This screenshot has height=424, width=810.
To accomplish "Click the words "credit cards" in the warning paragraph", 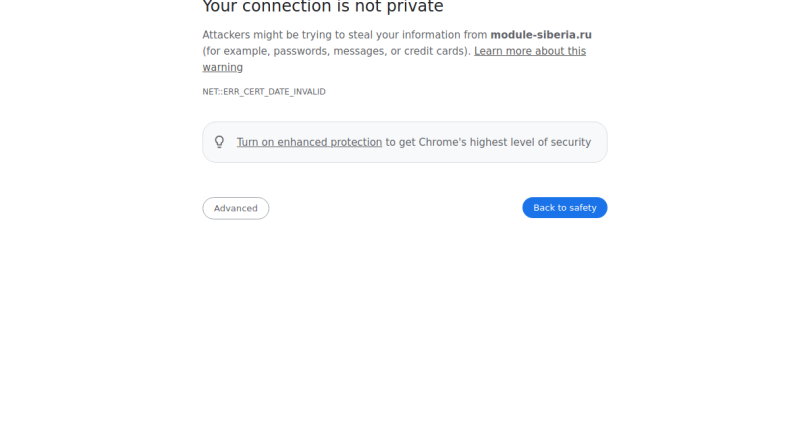I will click(x=436, y=51).
